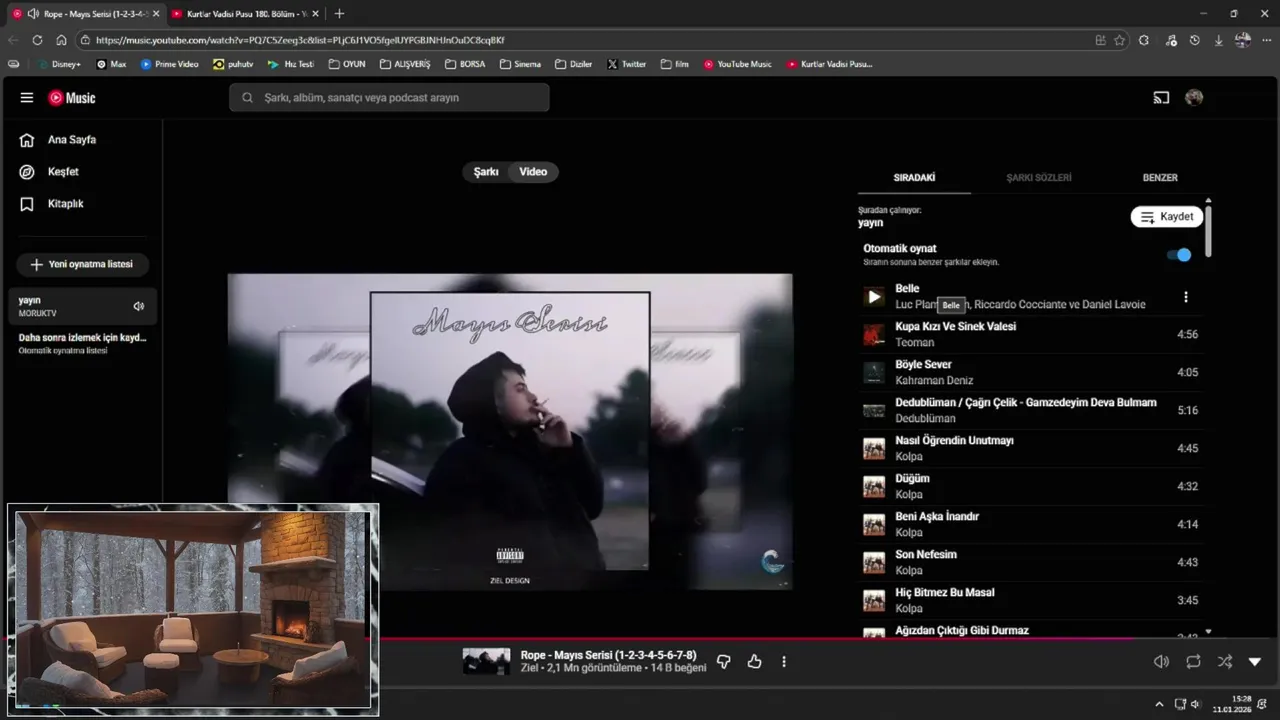The image size is (1280, 720).
Task: Open Keşfet from the sidebar
Action: pos(63,172)
